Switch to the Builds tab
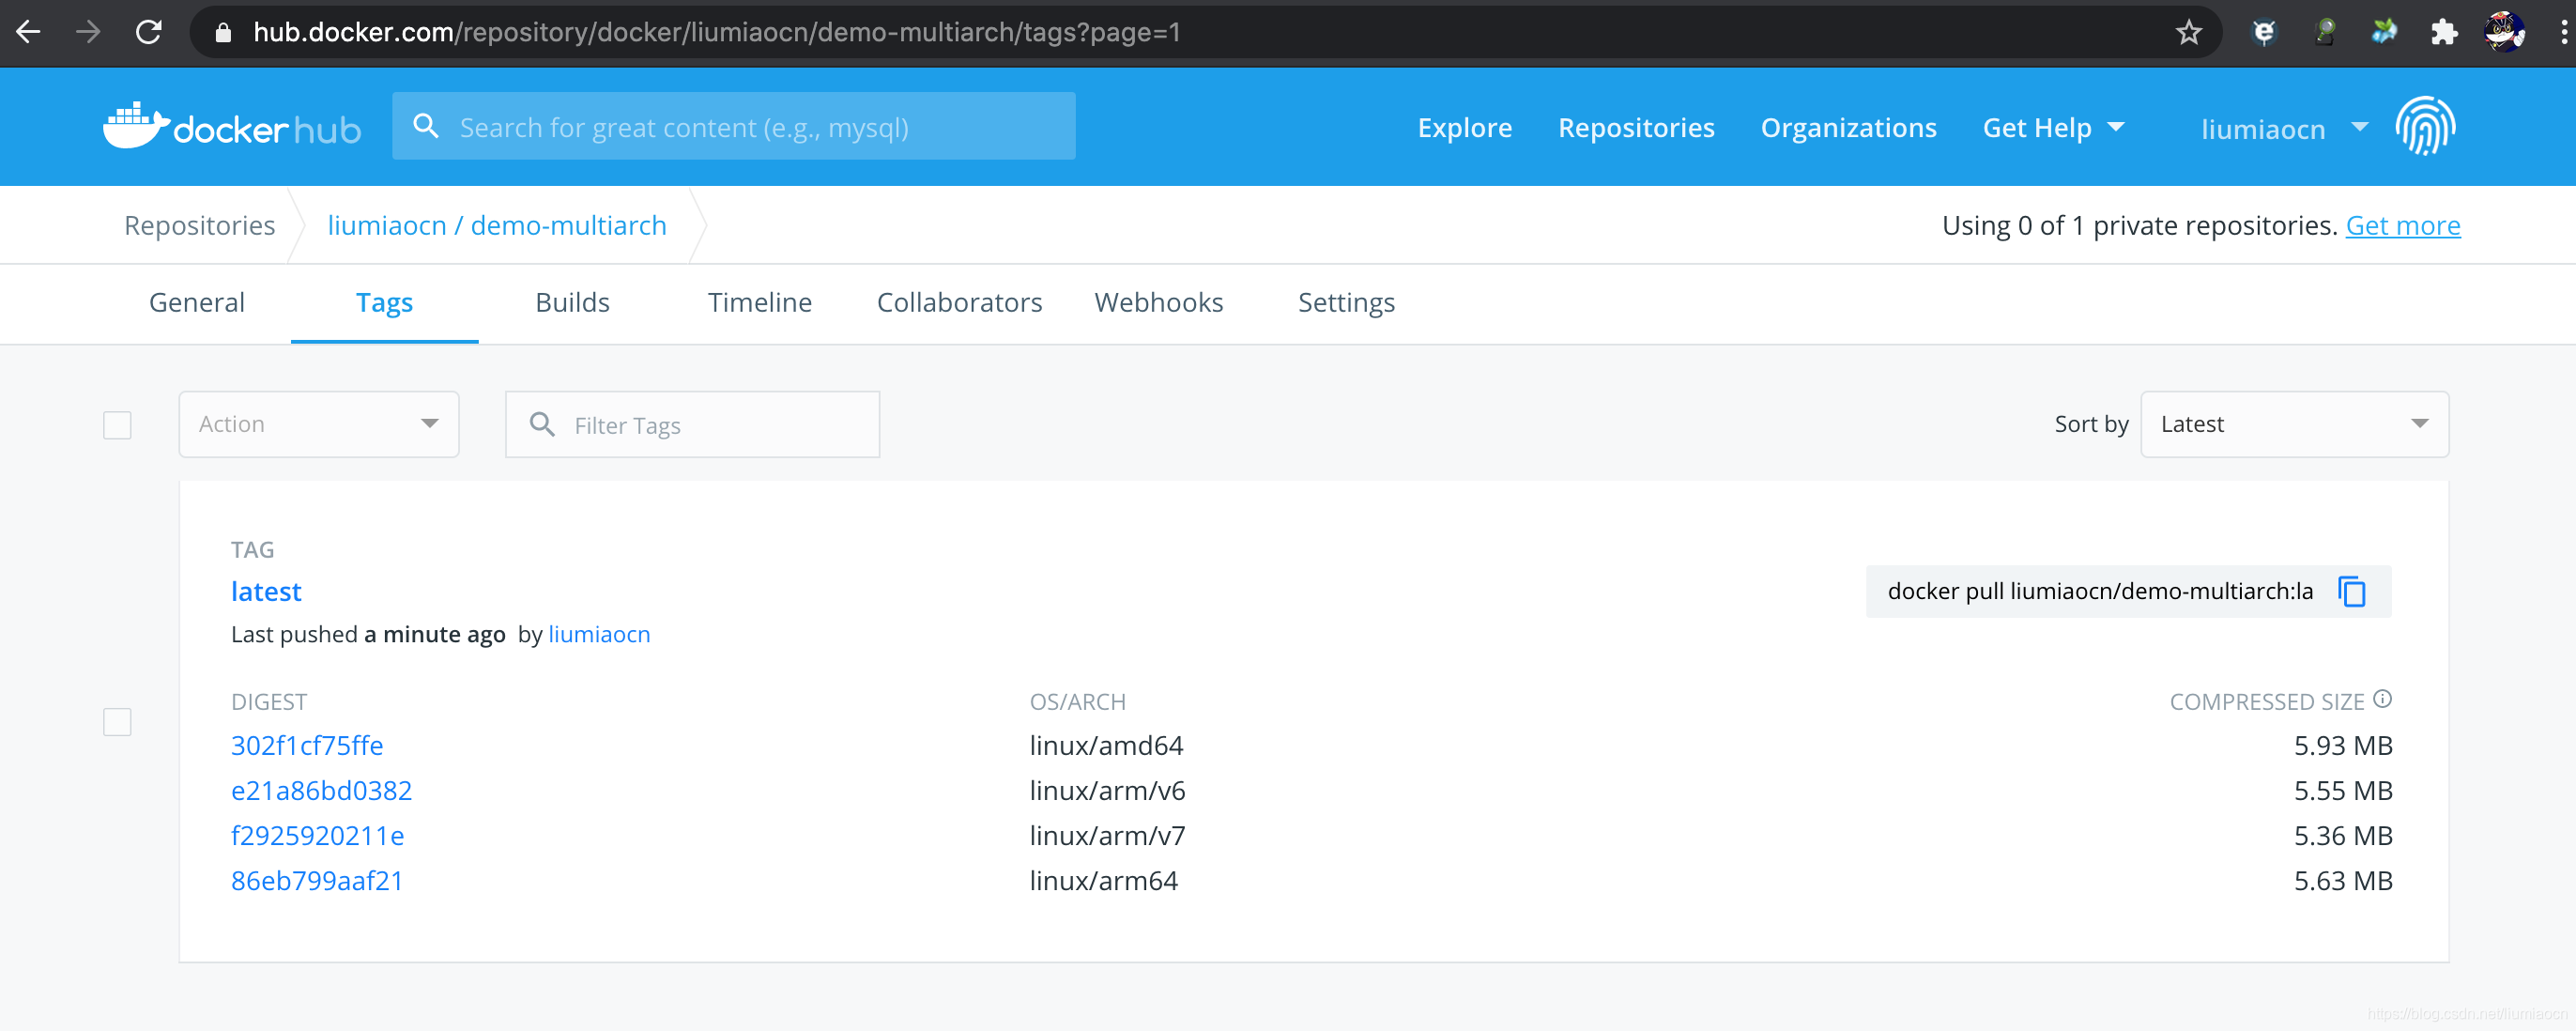 572,302
